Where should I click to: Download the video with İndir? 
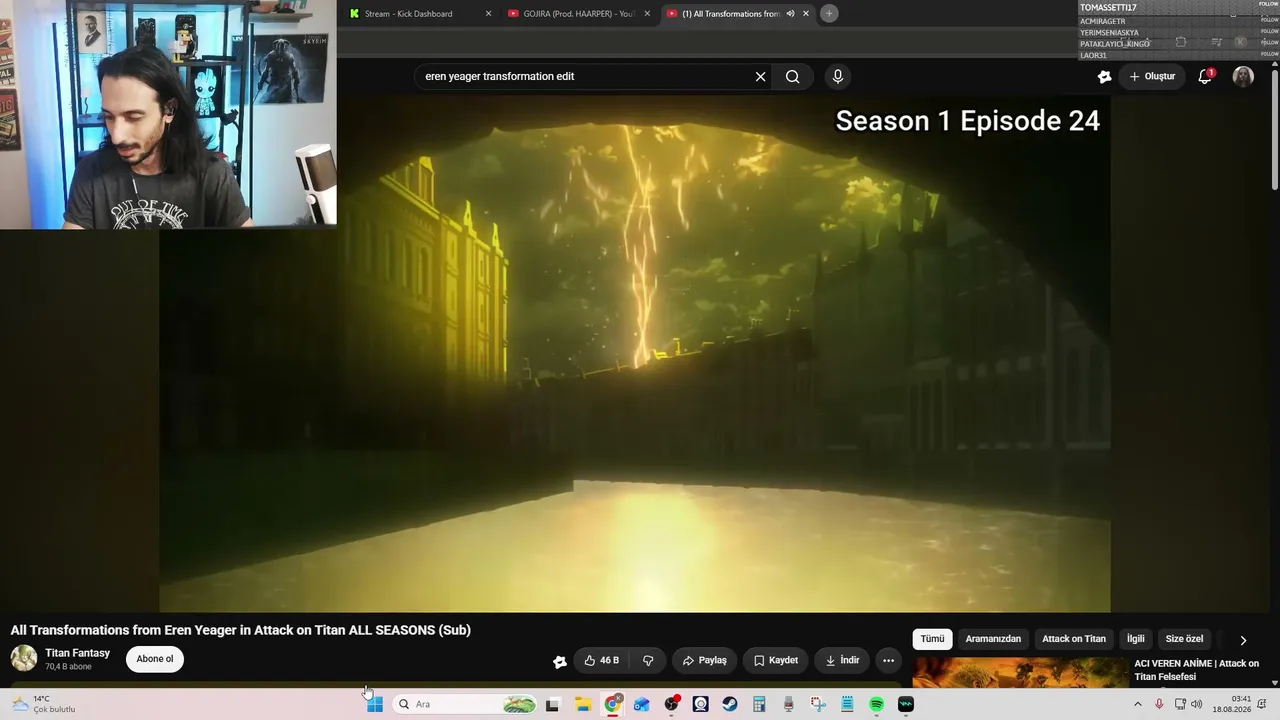tap(842, 660)
